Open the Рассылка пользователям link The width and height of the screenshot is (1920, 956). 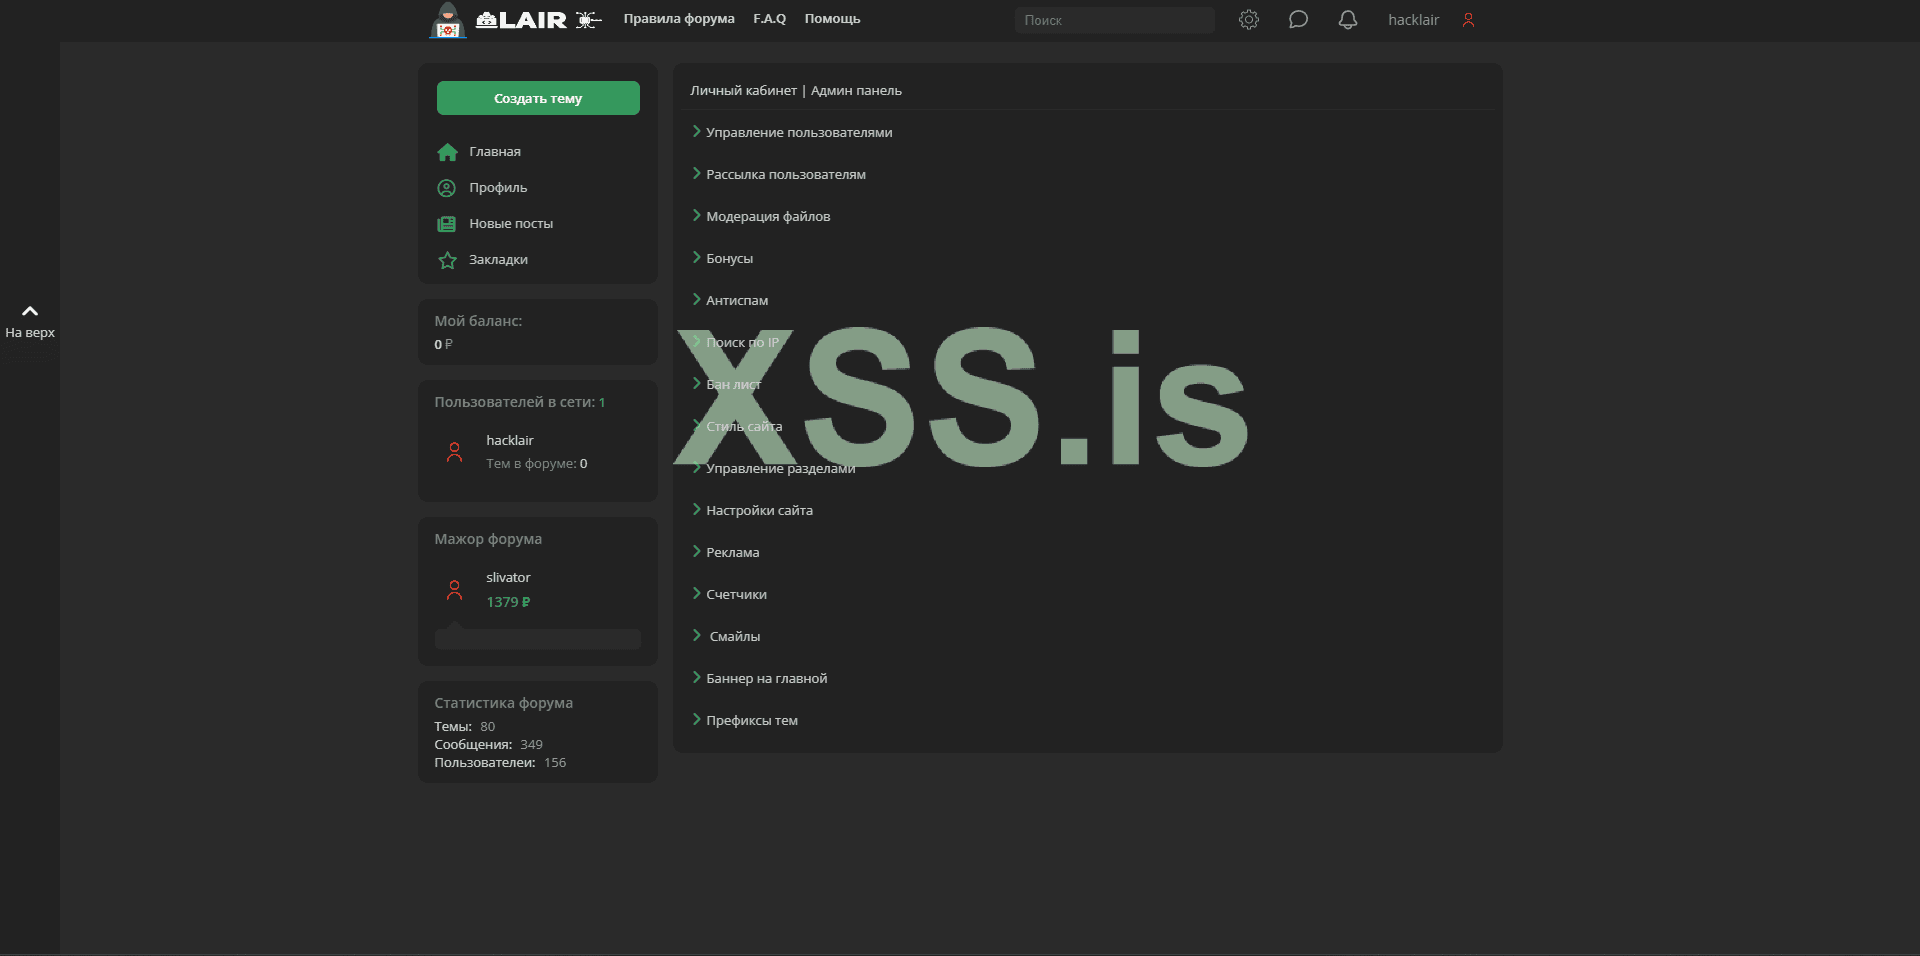click(786, 174)
